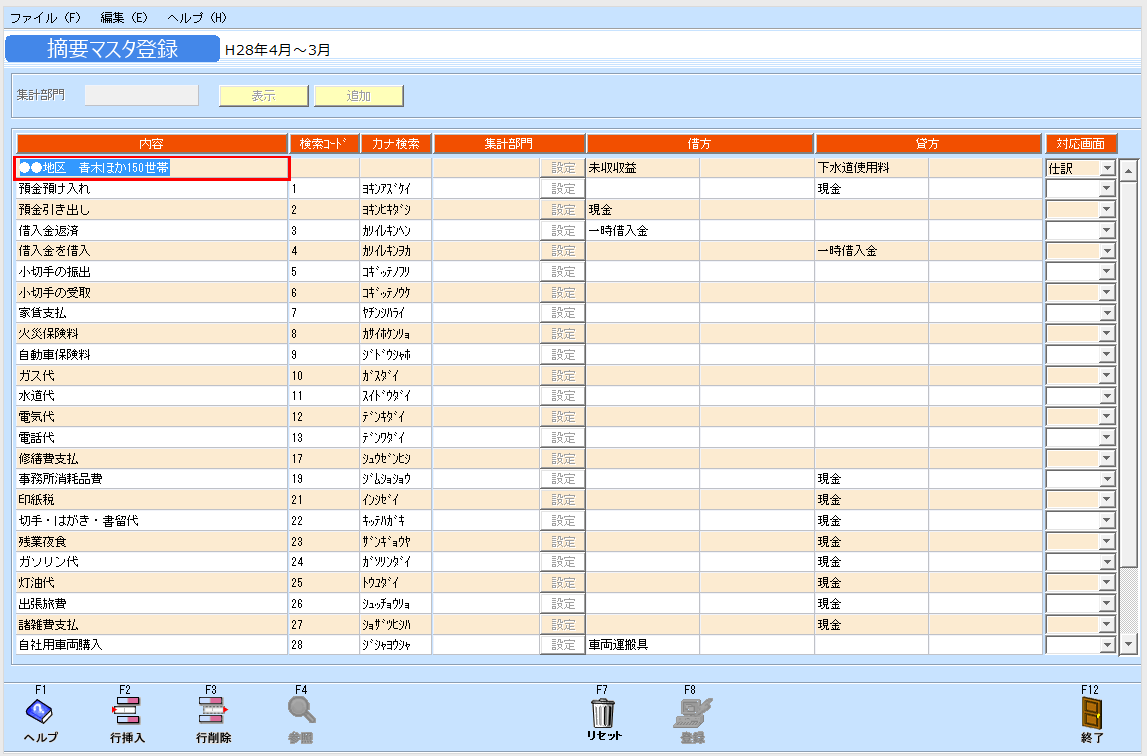
Task: Open the ヘルプ(H) menu
Action: point(197,18)
